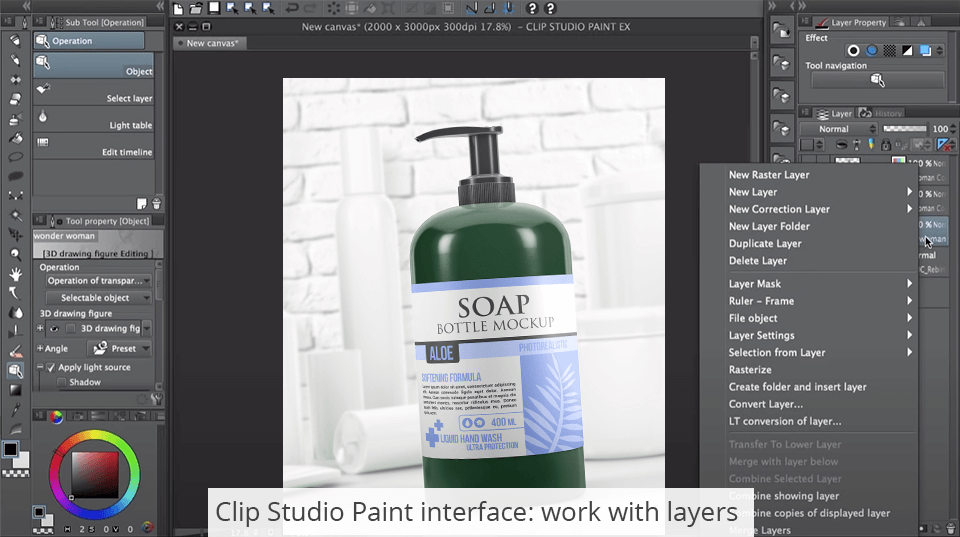Click the Operation sub tool group tab
Image resolution: width=960 pixels, height=537 pixels.
tap(89, 40)
